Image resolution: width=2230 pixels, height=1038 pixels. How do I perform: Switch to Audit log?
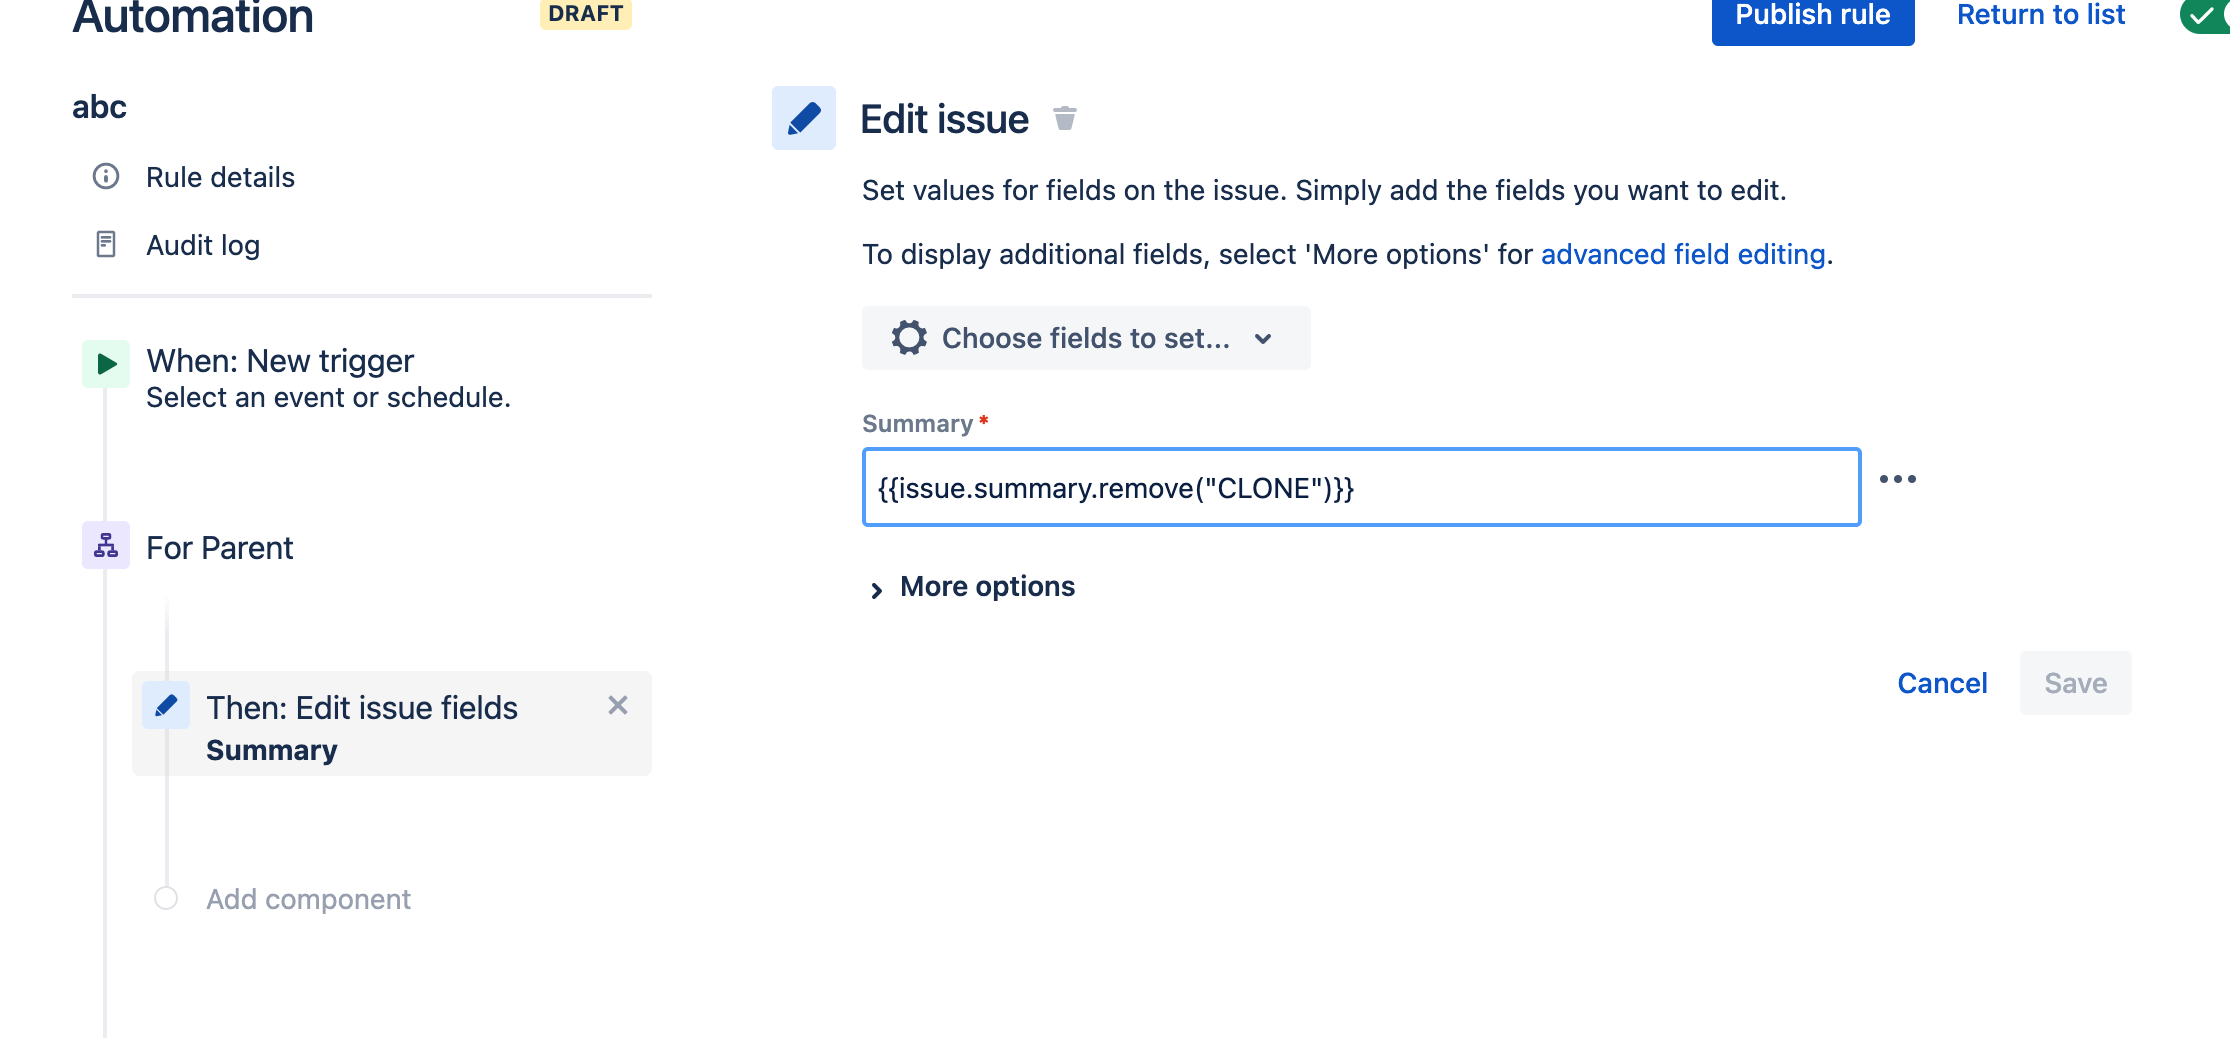click(x=203, y=245)
